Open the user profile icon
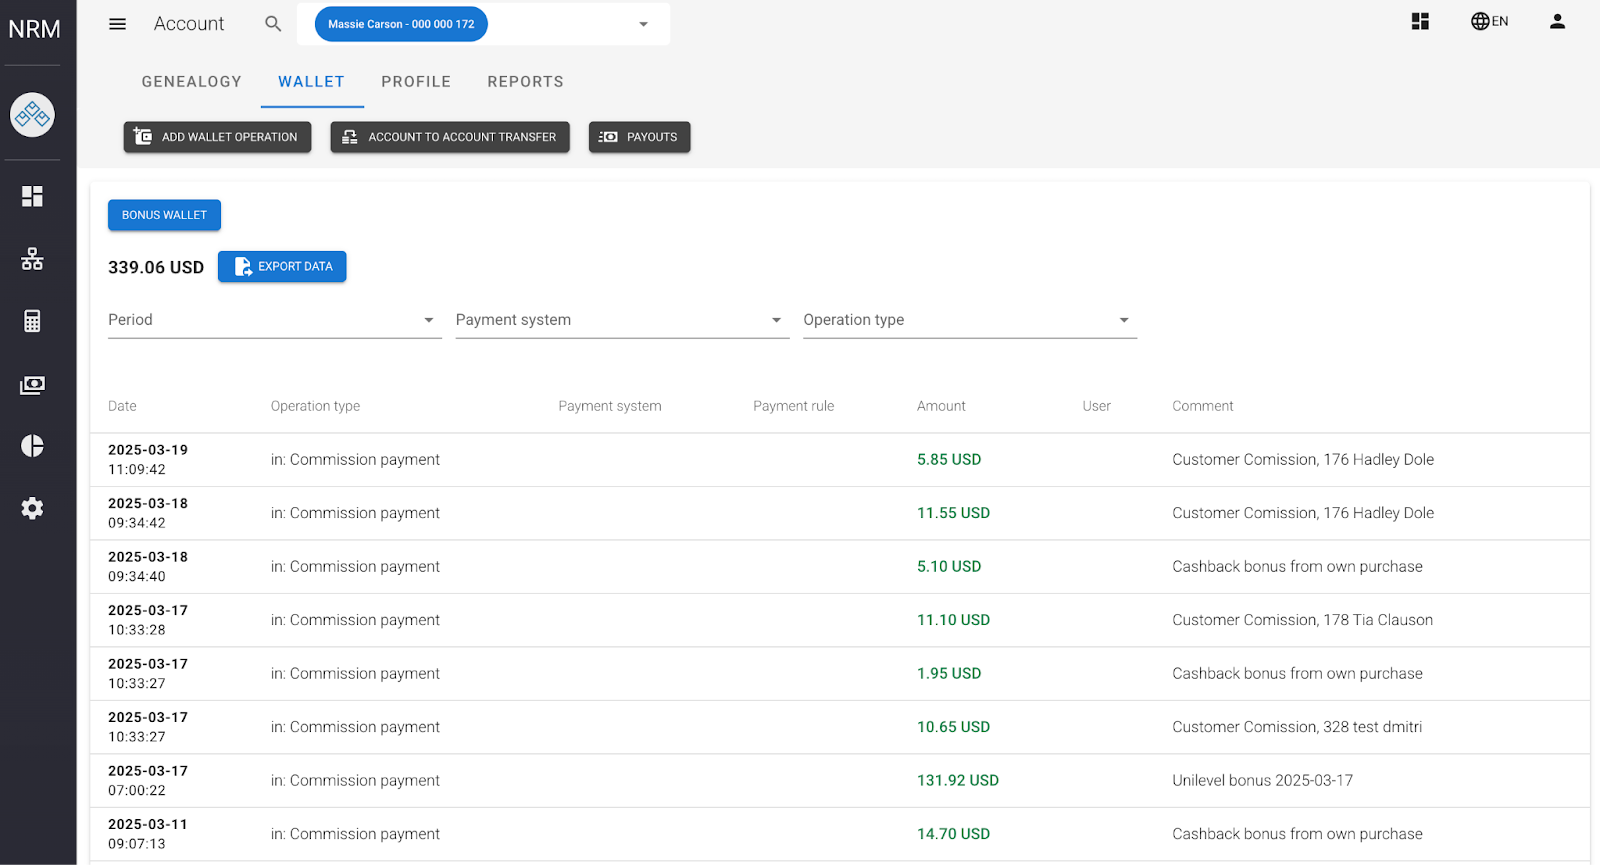Viewport: 1600px width, 865px height. click(1557, 22)
